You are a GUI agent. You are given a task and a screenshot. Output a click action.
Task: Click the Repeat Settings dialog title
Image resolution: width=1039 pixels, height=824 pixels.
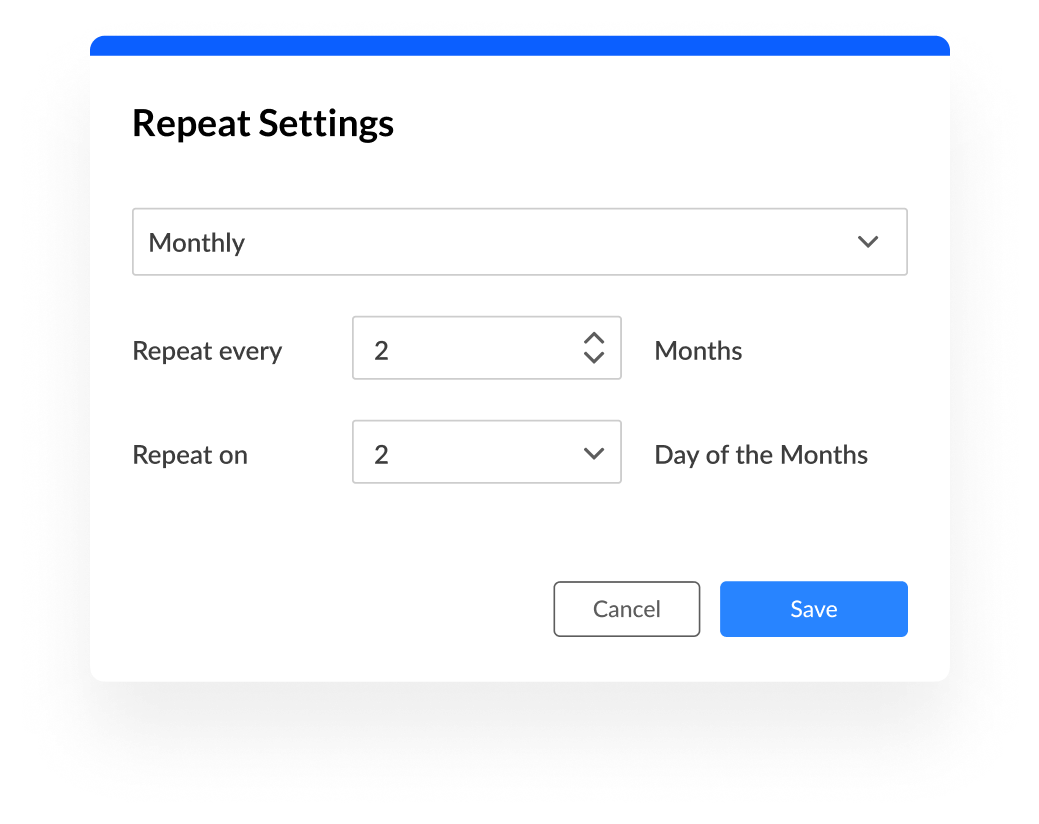(x=263, y=124)
